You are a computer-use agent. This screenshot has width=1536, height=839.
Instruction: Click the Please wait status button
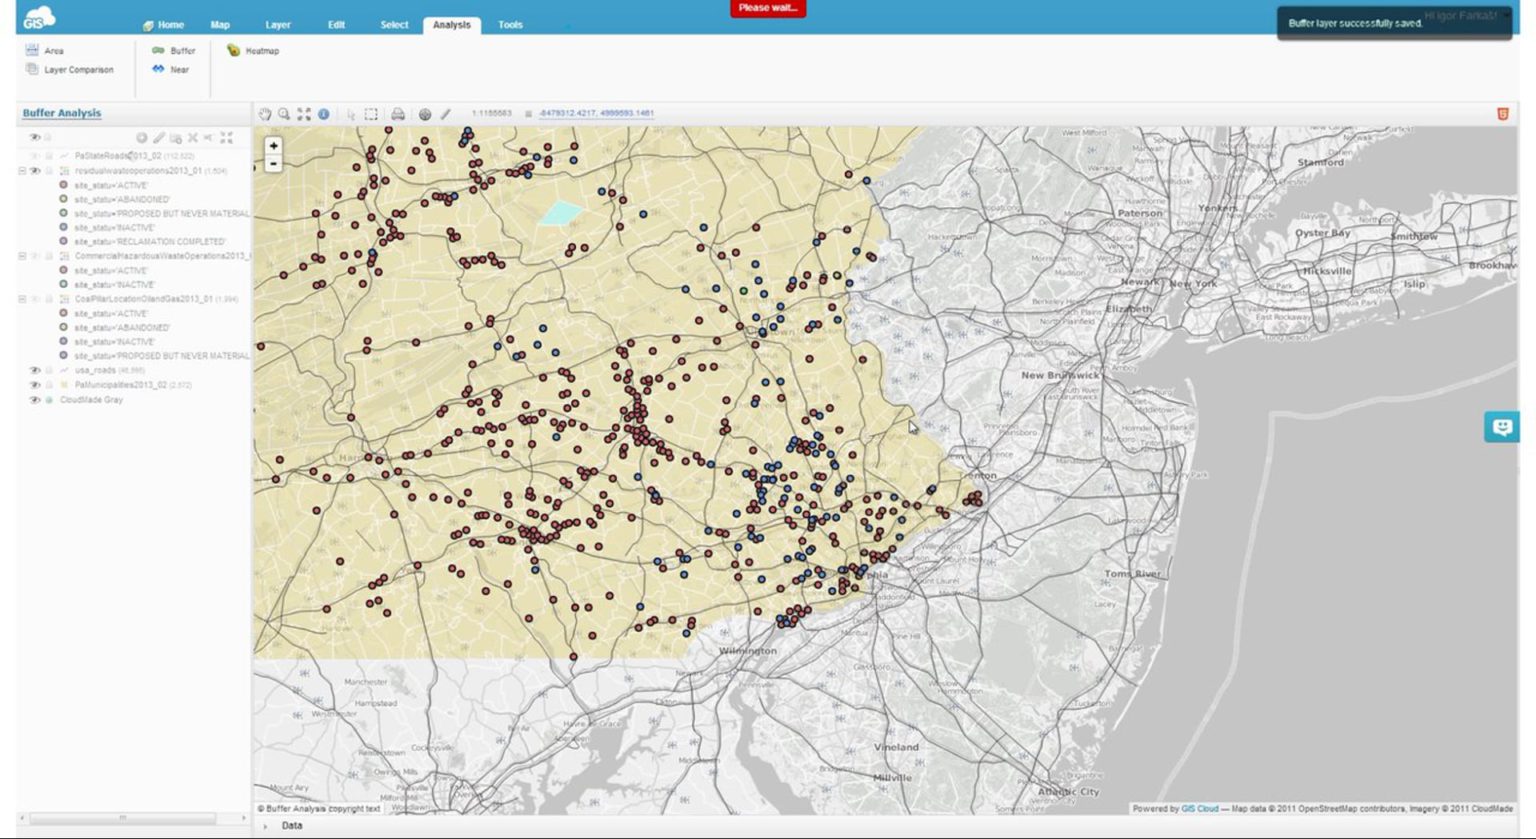pos(768,8)
